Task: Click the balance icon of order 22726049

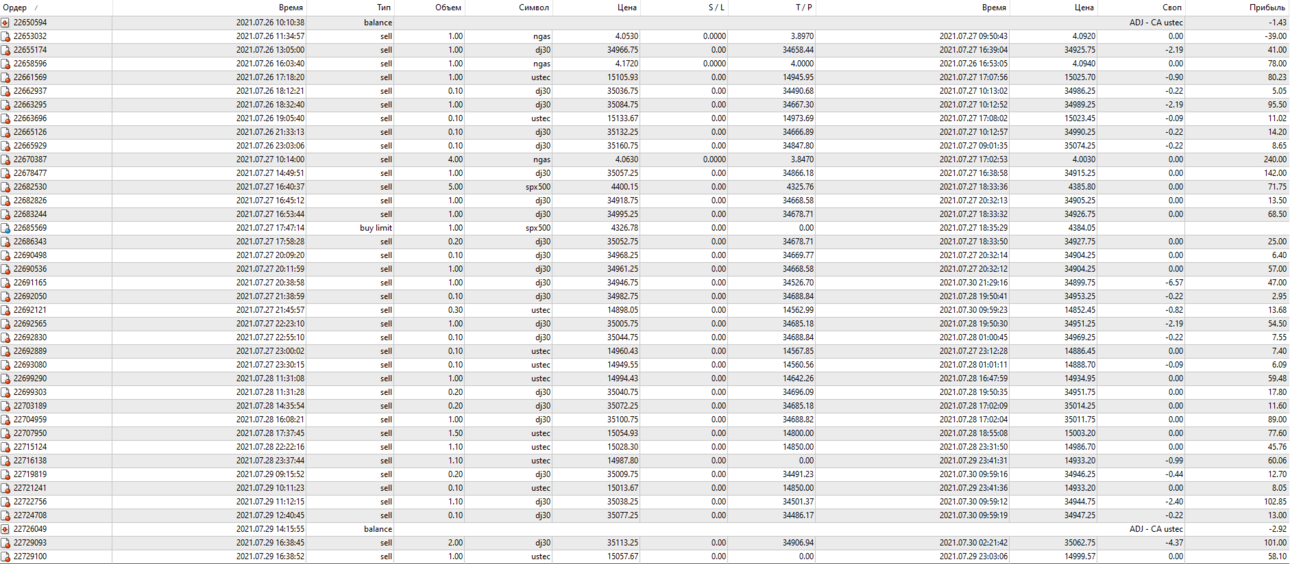Action: tap(5, 529)
